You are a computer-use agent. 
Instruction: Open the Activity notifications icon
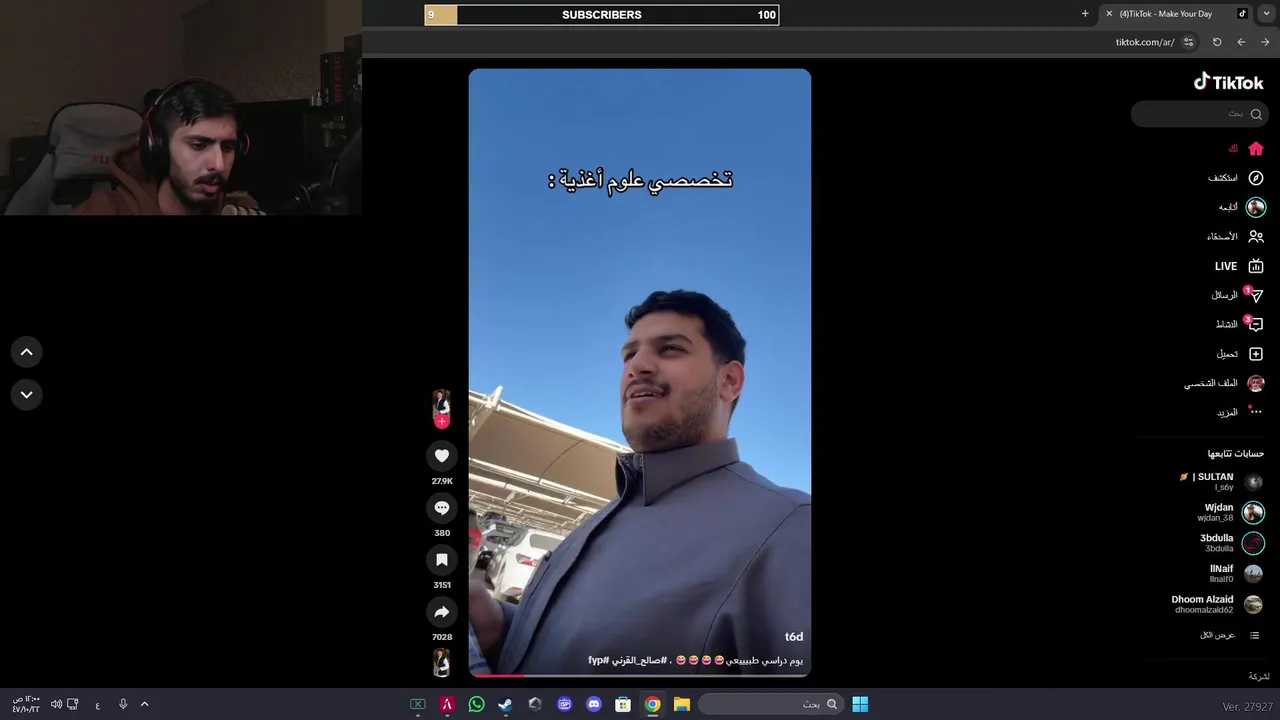(1256, 324)
